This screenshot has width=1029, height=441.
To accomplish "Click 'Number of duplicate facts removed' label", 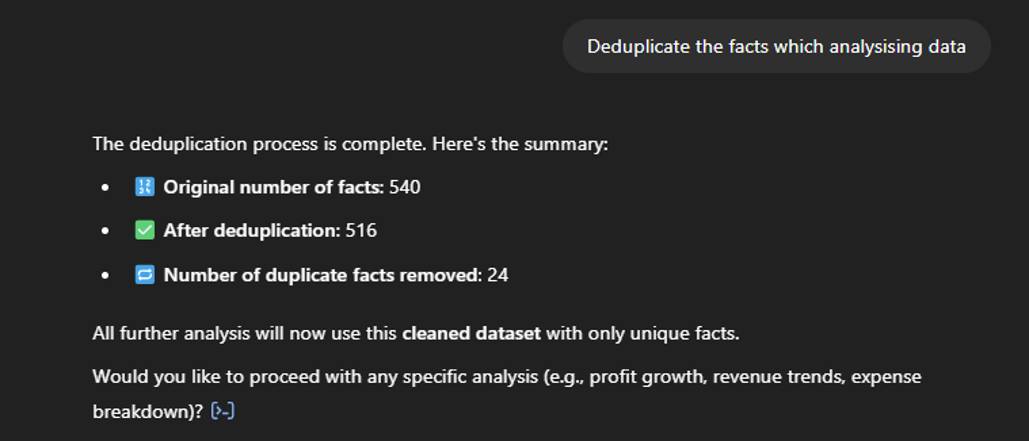I will coord(323,274).
